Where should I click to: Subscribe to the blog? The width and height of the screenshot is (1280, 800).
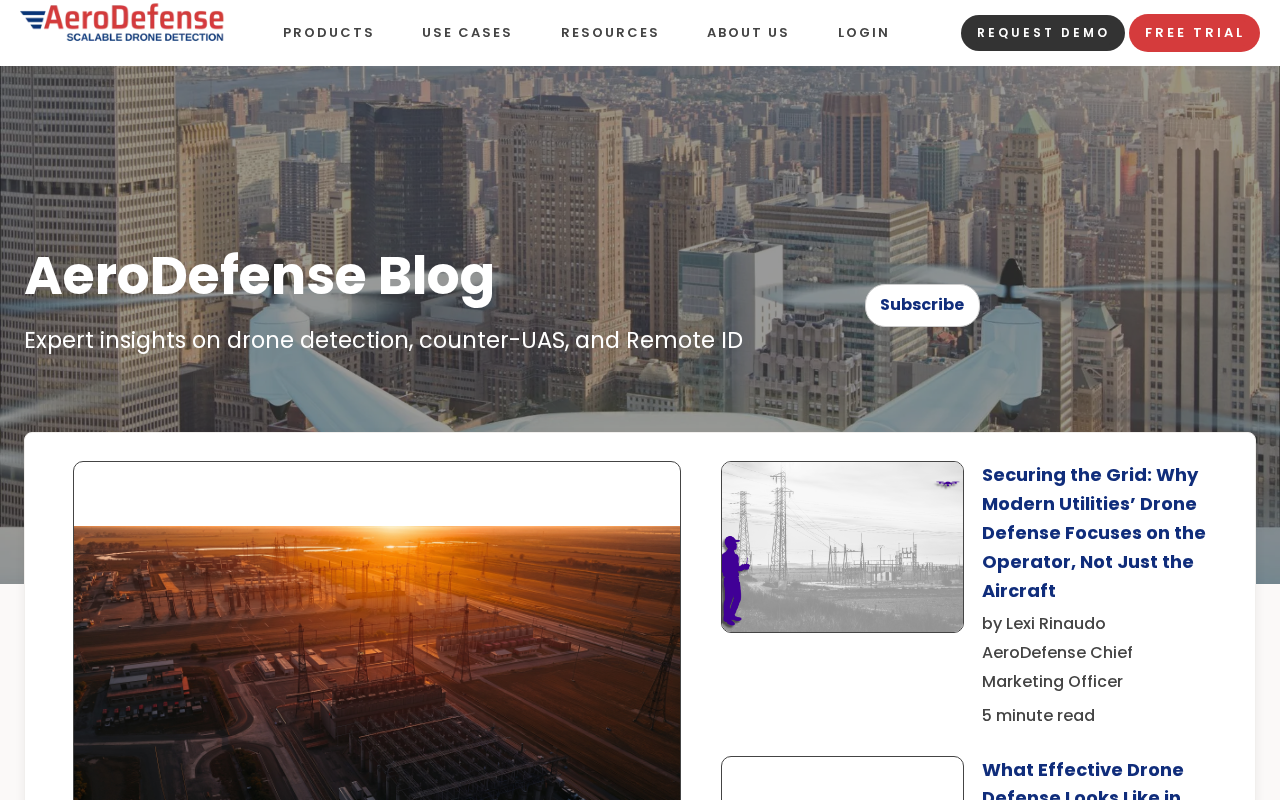click(x=922, y=305)
